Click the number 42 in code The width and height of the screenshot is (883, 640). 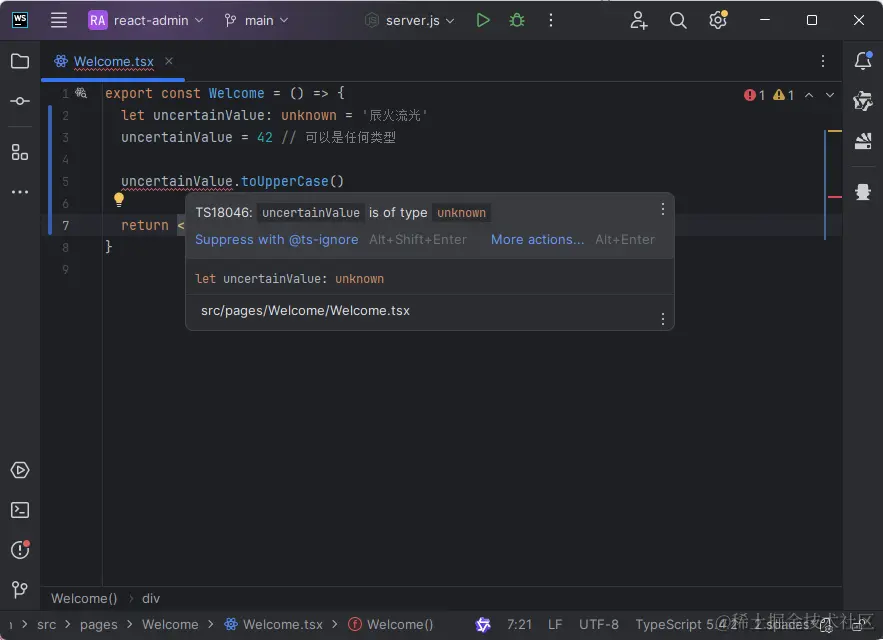tap(265, 137)
